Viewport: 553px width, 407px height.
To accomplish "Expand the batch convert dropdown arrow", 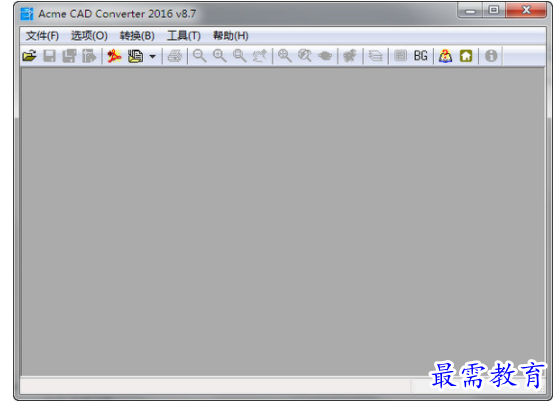I will (x=152, y=56).
